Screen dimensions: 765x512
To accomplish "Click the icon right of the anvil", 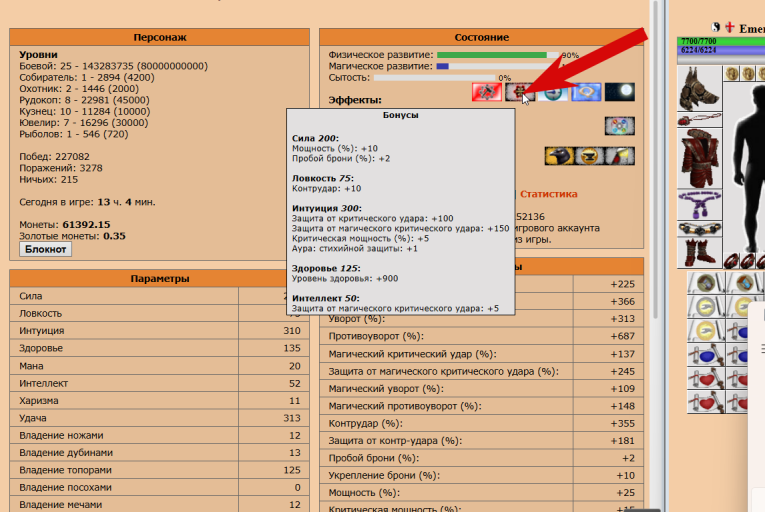I will point(620,156).
